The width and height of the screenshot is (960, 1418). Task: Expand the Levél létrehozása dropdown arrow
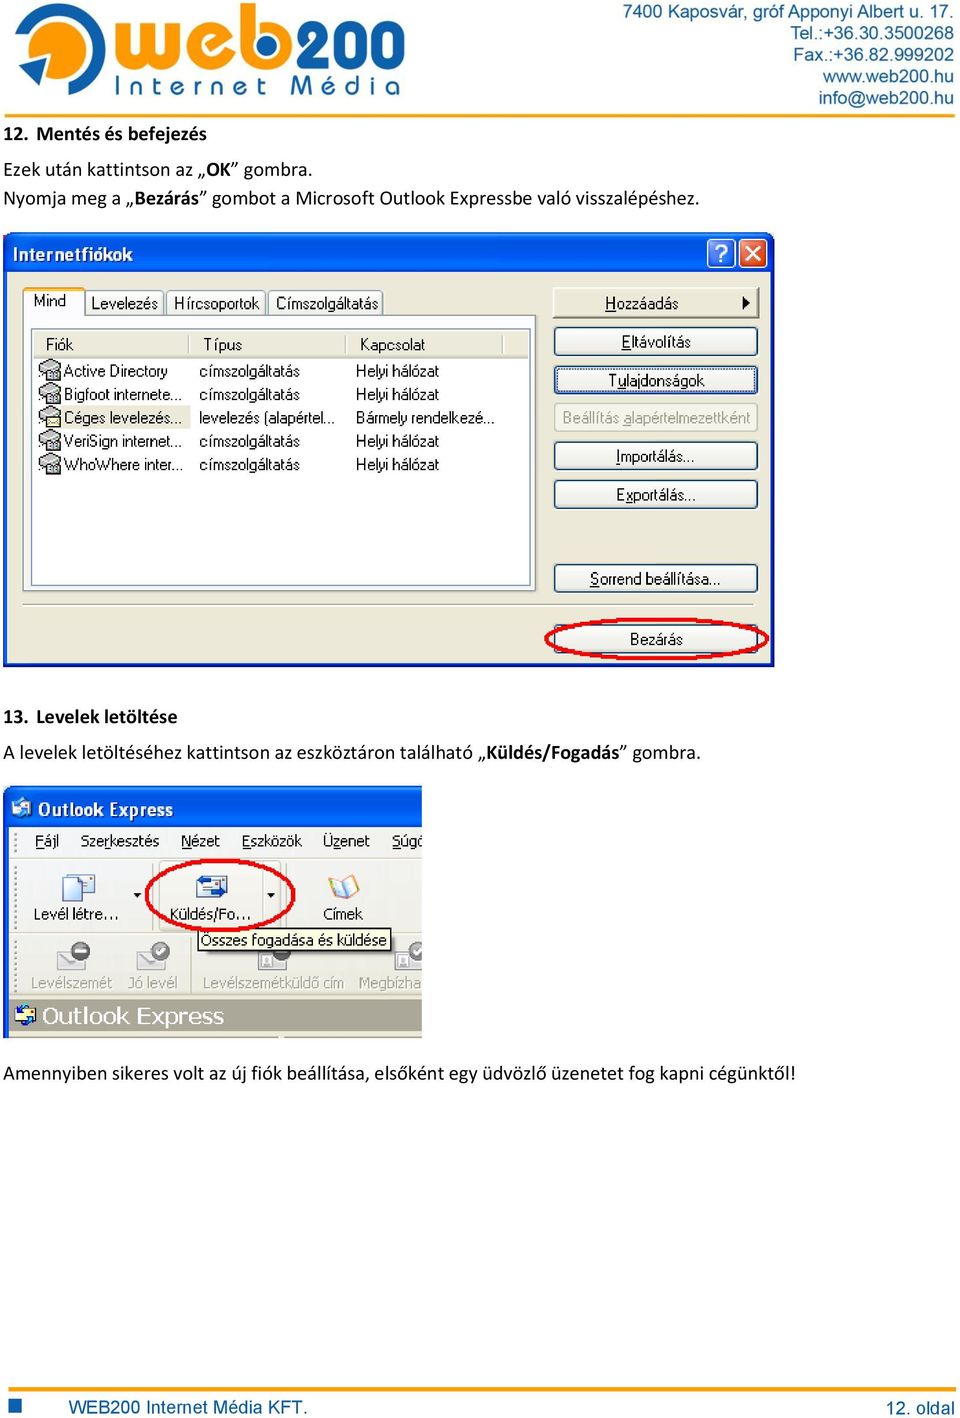point(137,895)
